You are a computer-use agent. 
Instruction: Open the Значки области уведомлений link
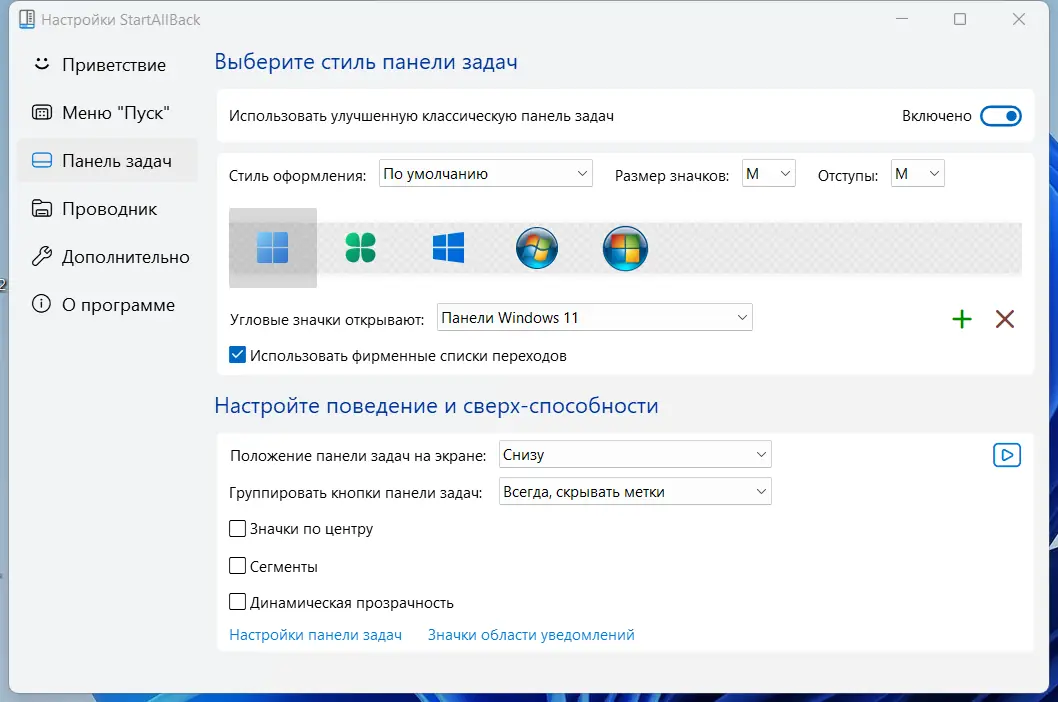pos(531,634)
